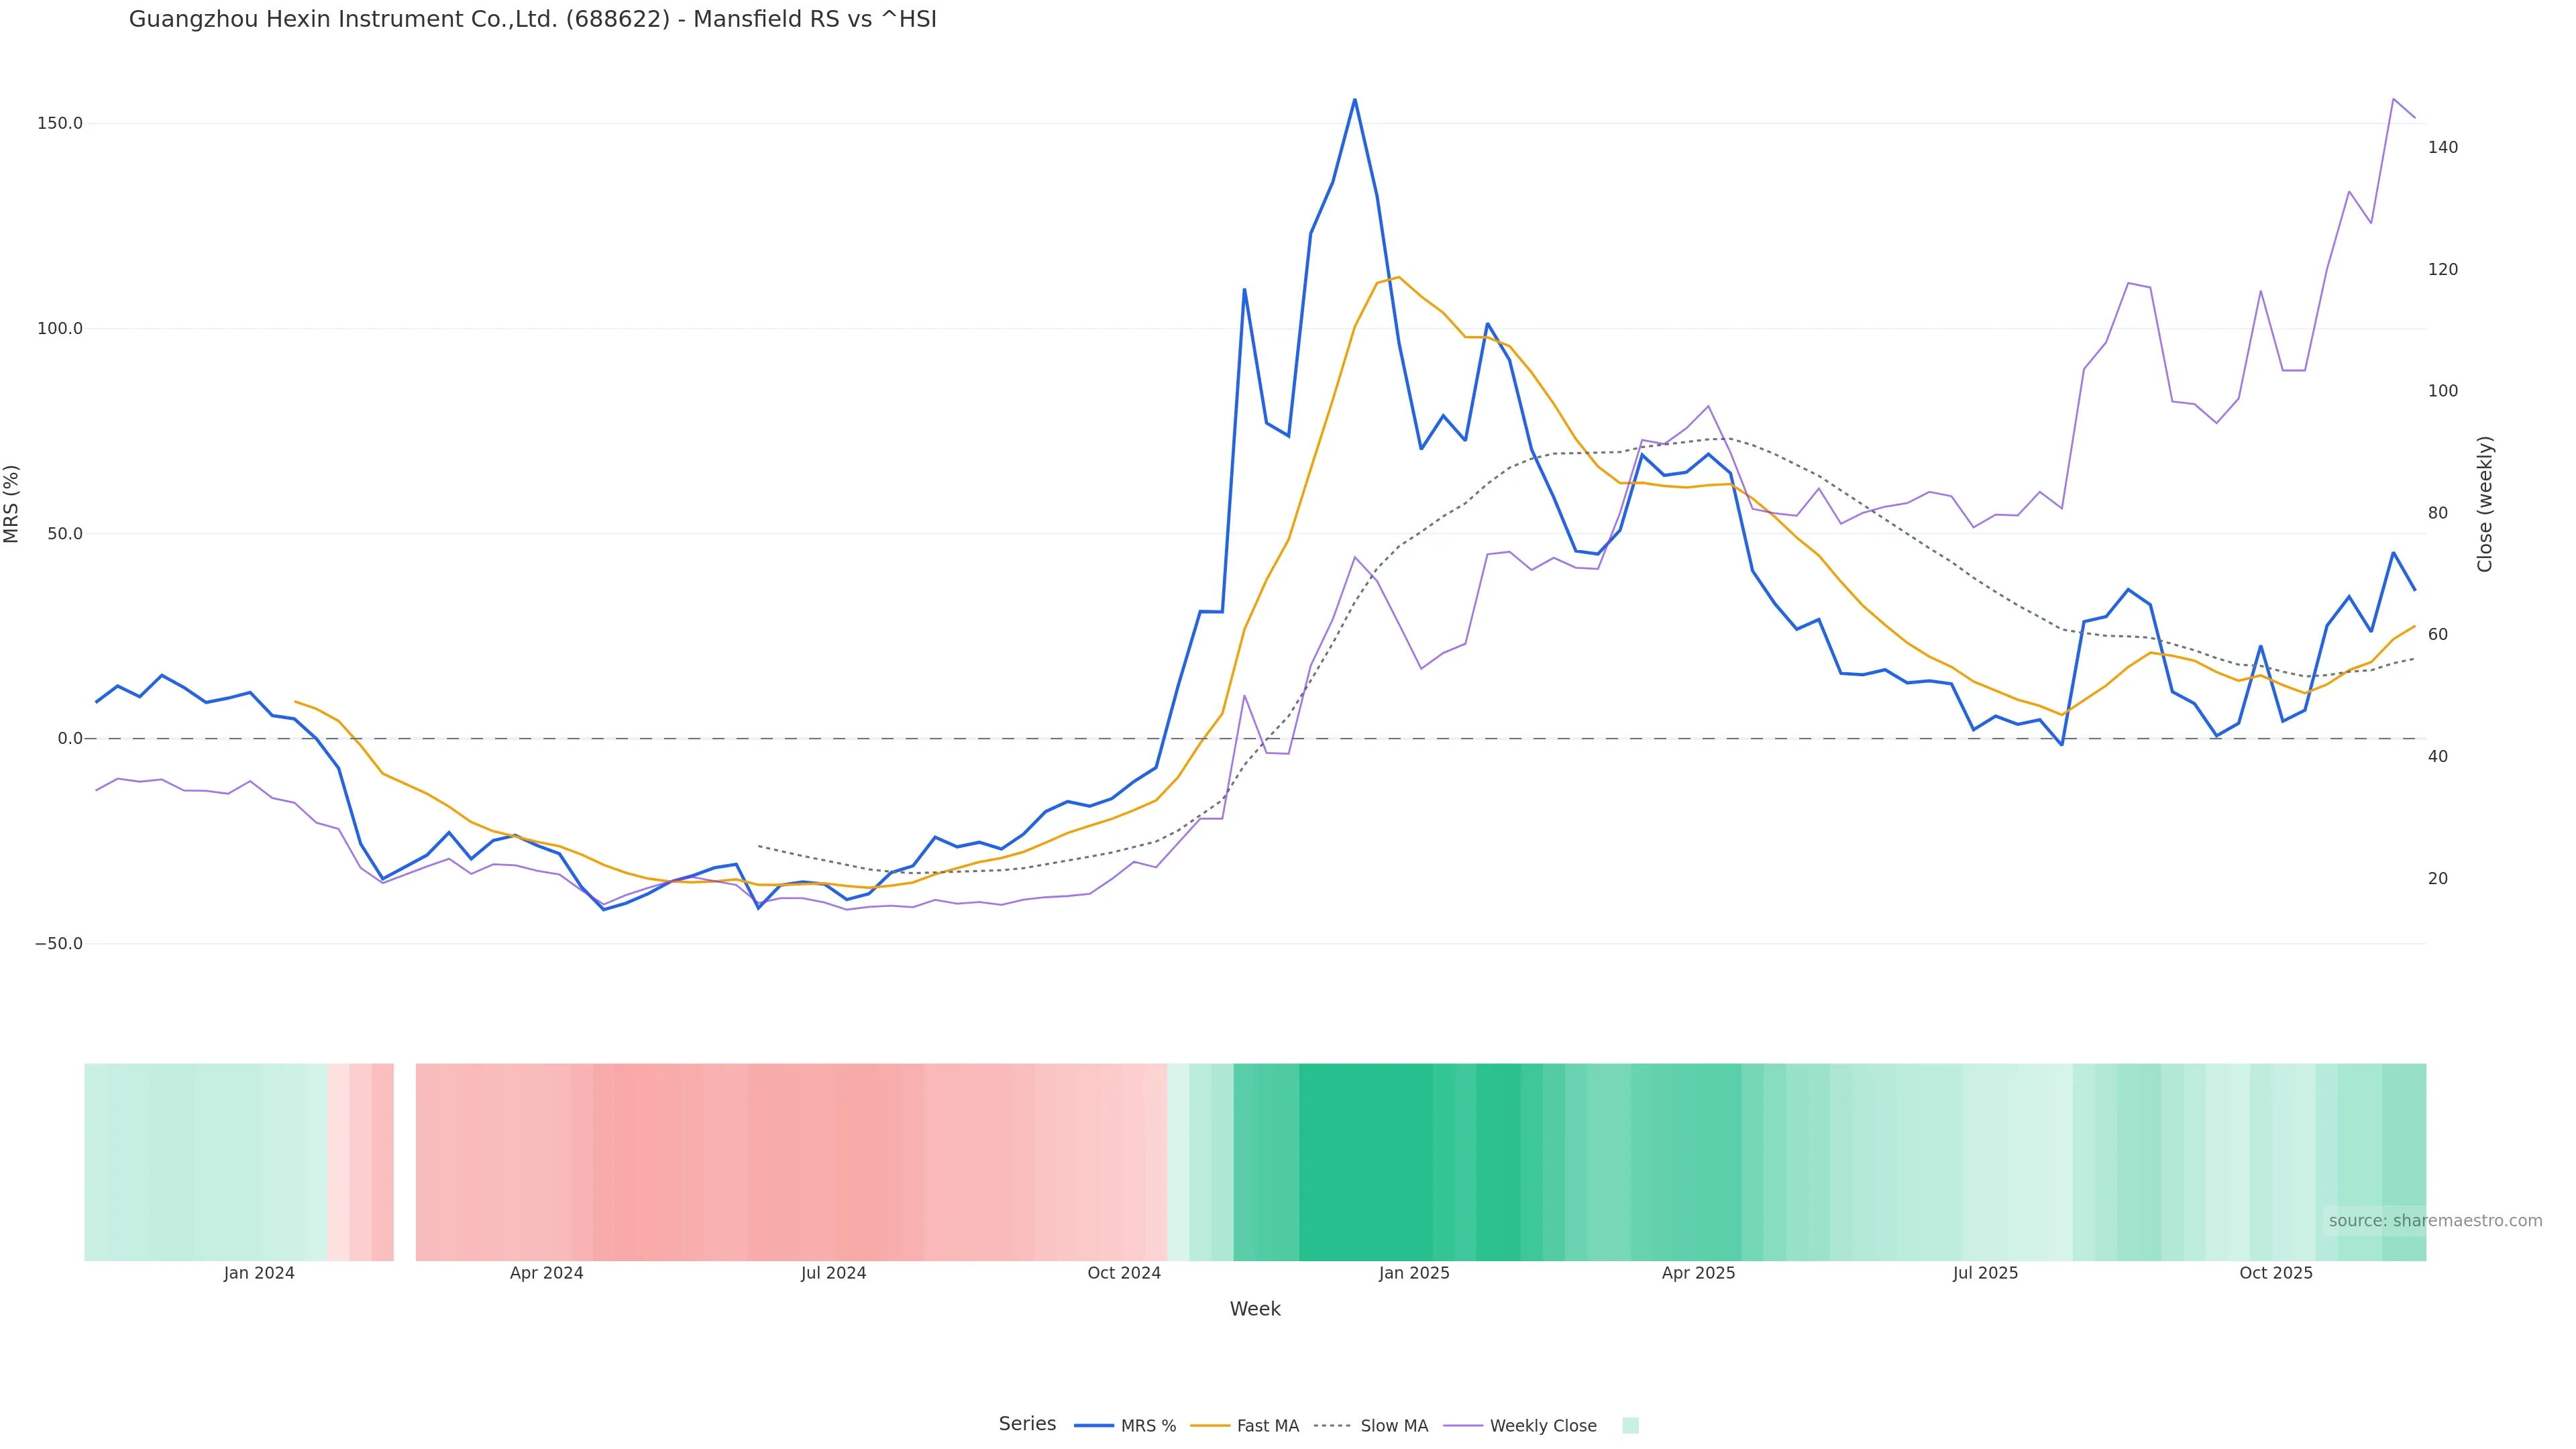Click the dotted Slow MA legend line icon
Viewport: 2576px width, 1449px height.
1332,1426
